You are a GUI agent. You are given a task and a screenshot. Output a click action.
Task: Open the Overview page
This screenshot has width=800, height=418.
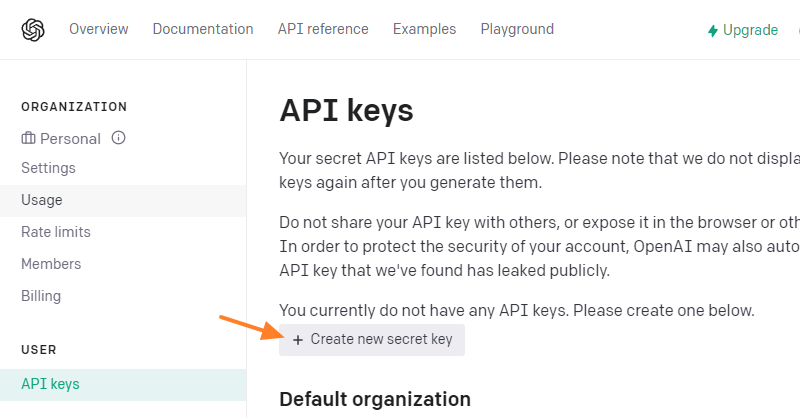point(99,30)
